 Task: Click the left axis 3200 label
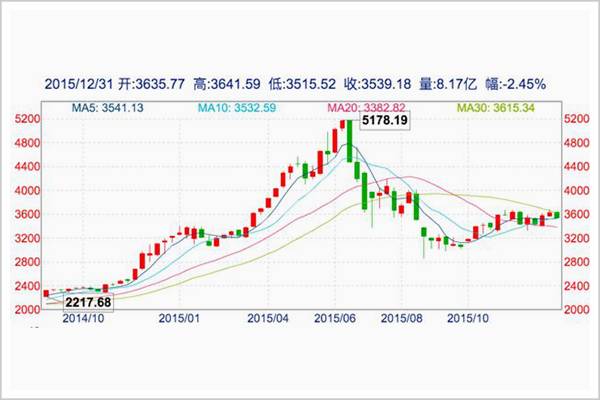tap(27, 238)
